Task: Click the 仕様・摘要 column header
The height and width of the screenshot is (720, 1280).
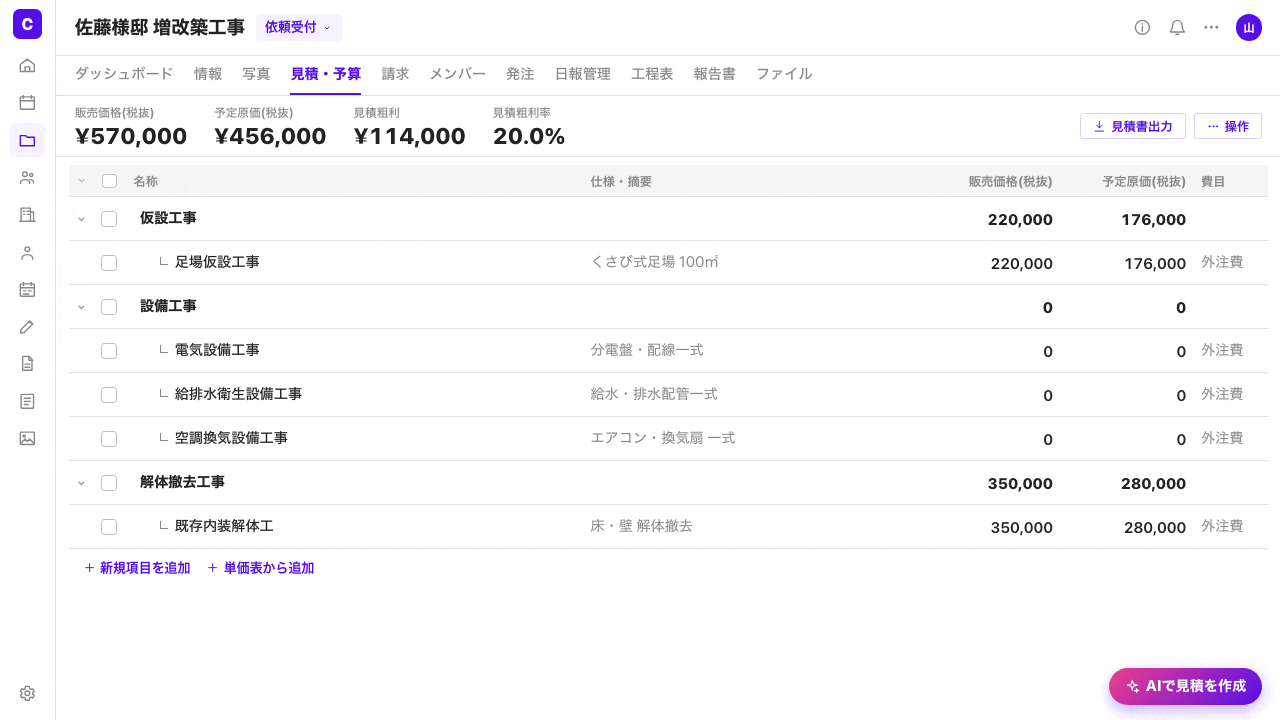Action: tap(621, 182)
